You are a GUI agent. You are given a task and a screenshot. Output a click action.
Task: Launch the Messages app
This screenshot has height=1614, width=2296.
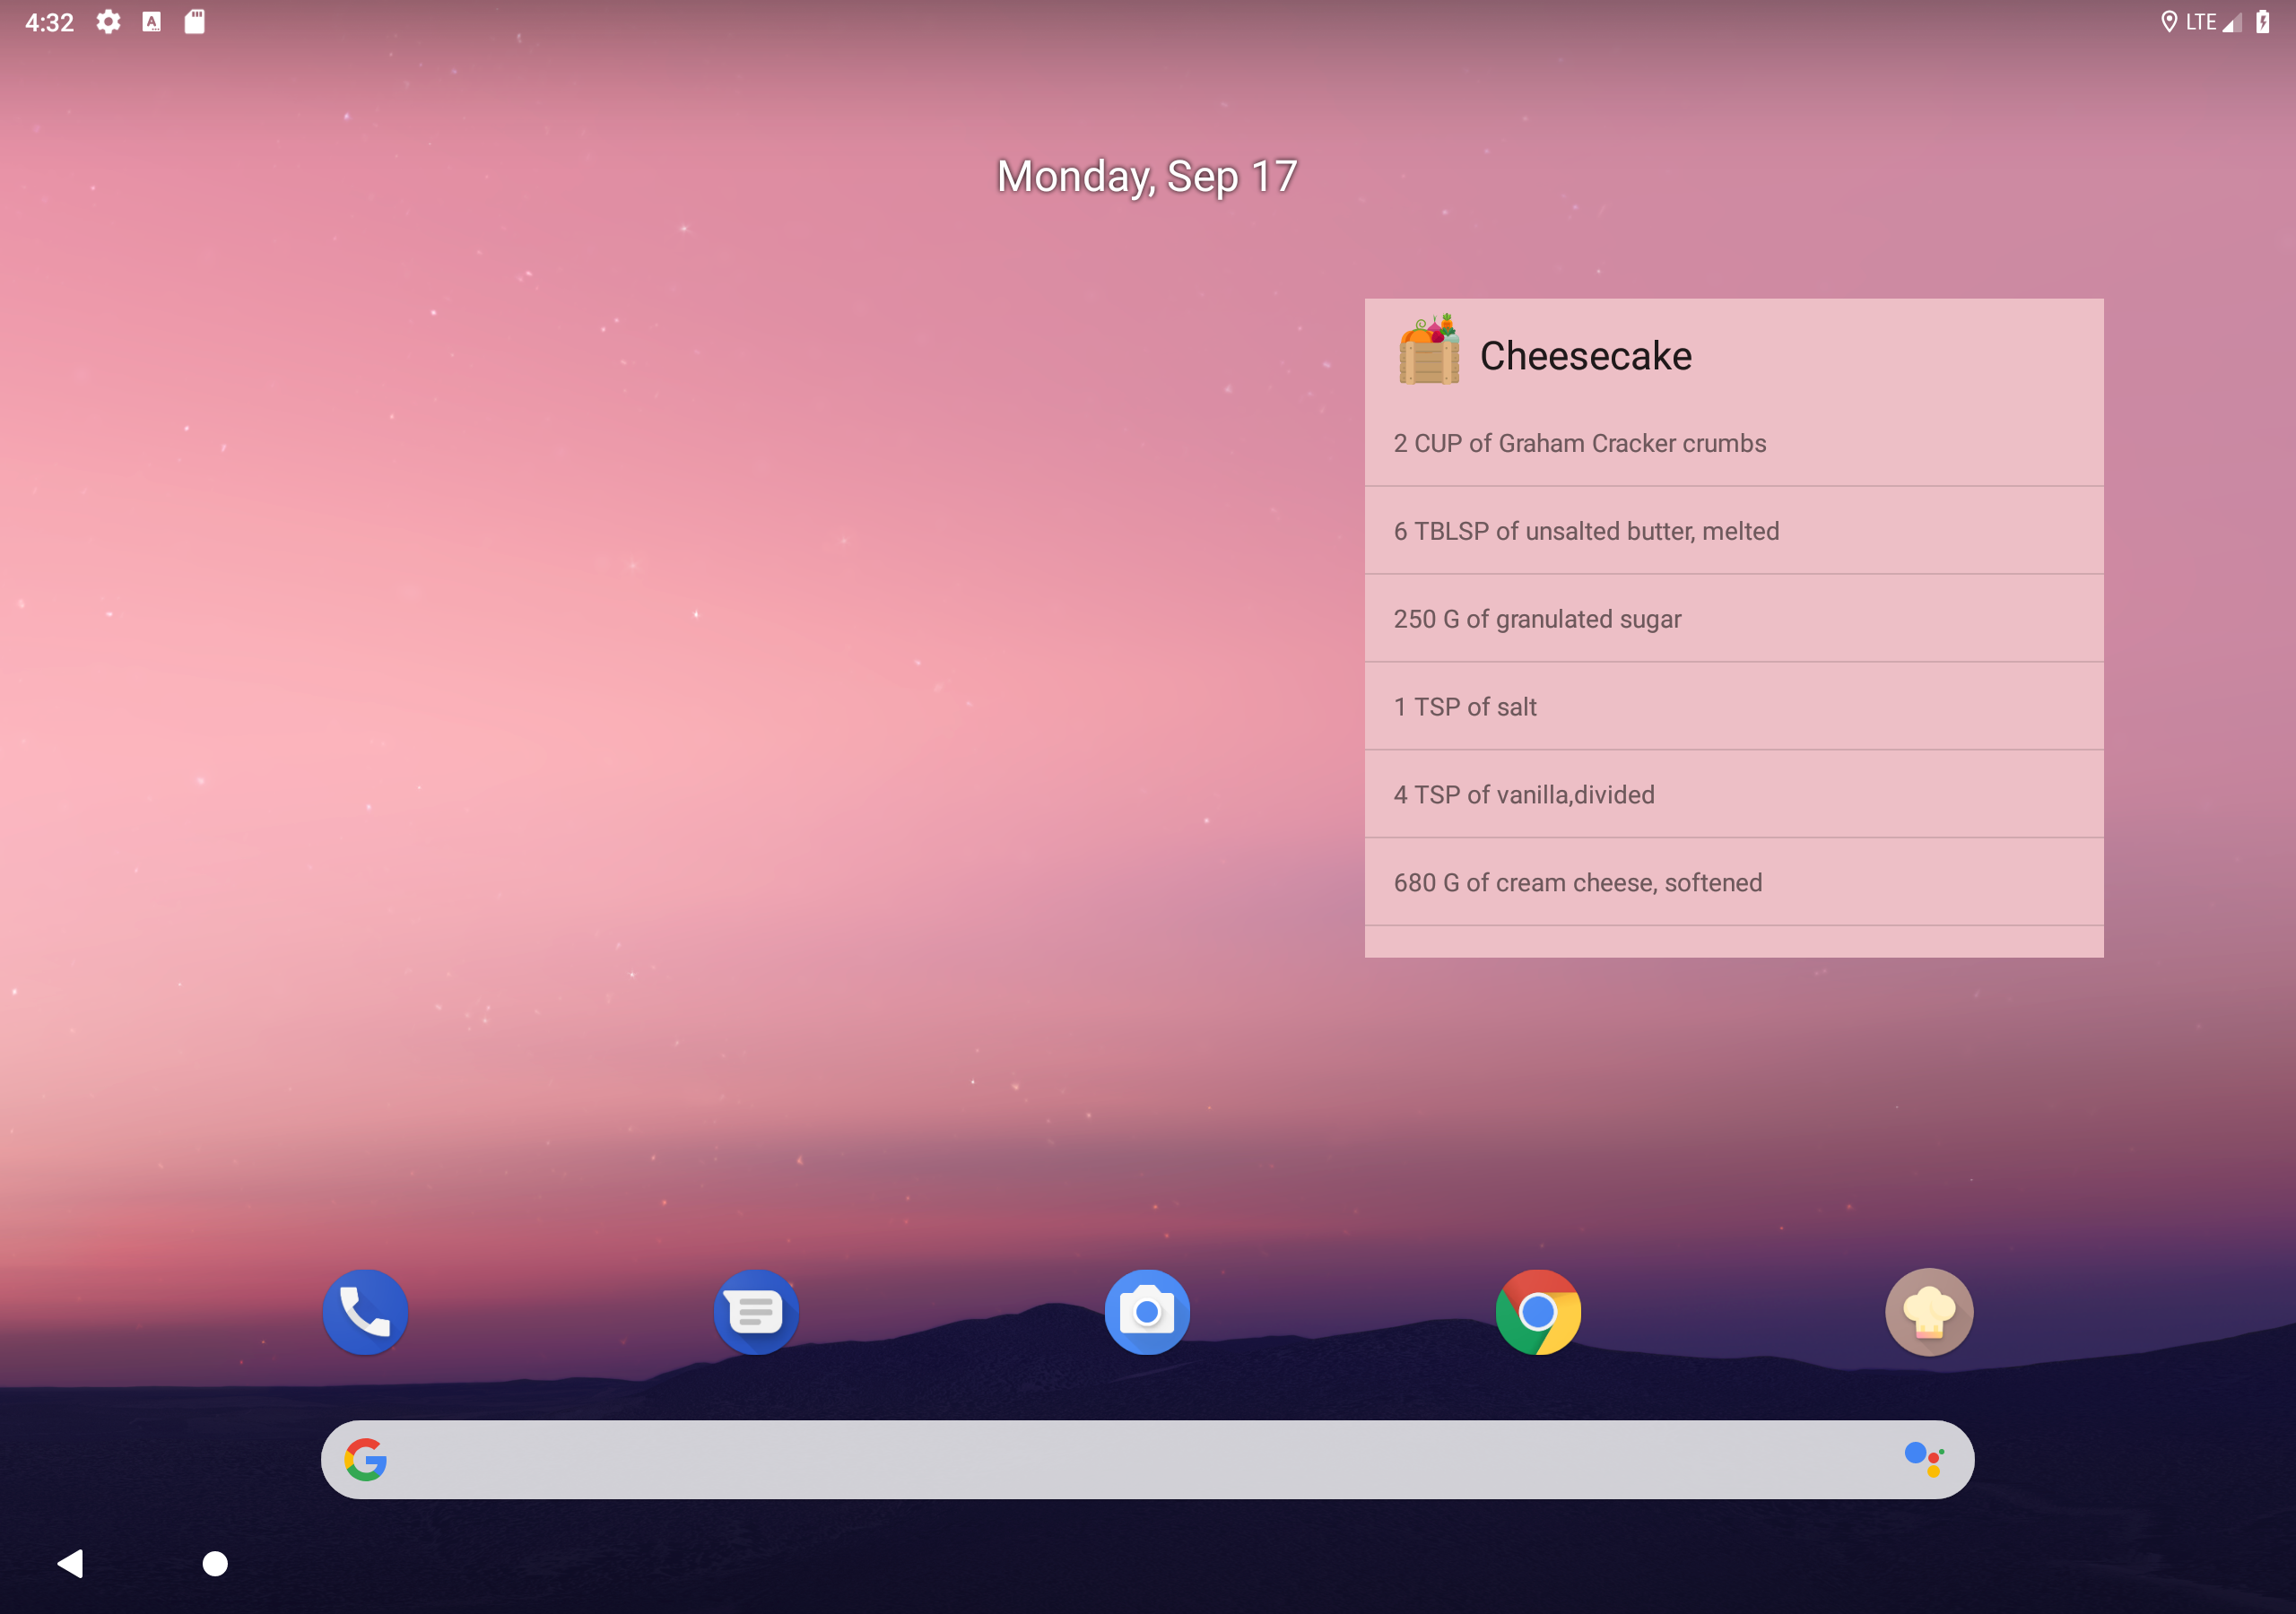click(x=756, y=1312)
